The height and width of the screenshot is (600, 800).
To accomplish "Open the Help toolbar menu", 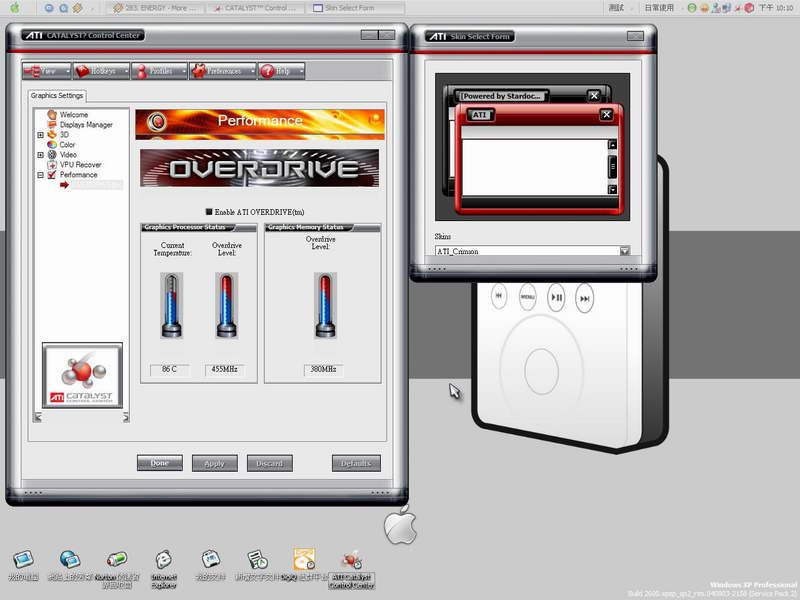I will pos(281,71).
